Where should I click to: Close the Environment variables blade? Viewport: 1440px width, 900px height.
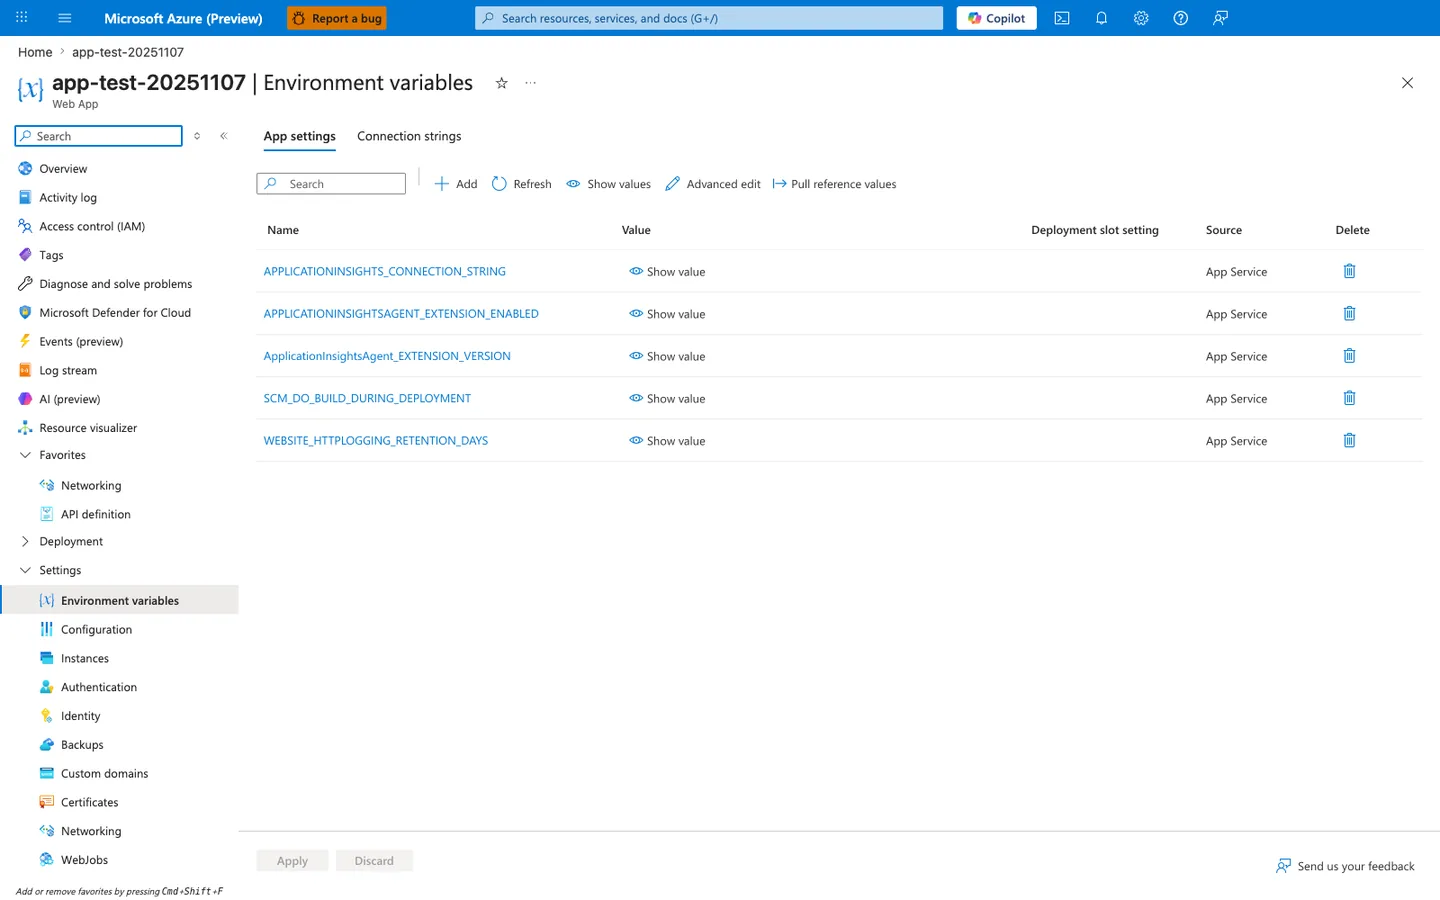(1407, 83)
